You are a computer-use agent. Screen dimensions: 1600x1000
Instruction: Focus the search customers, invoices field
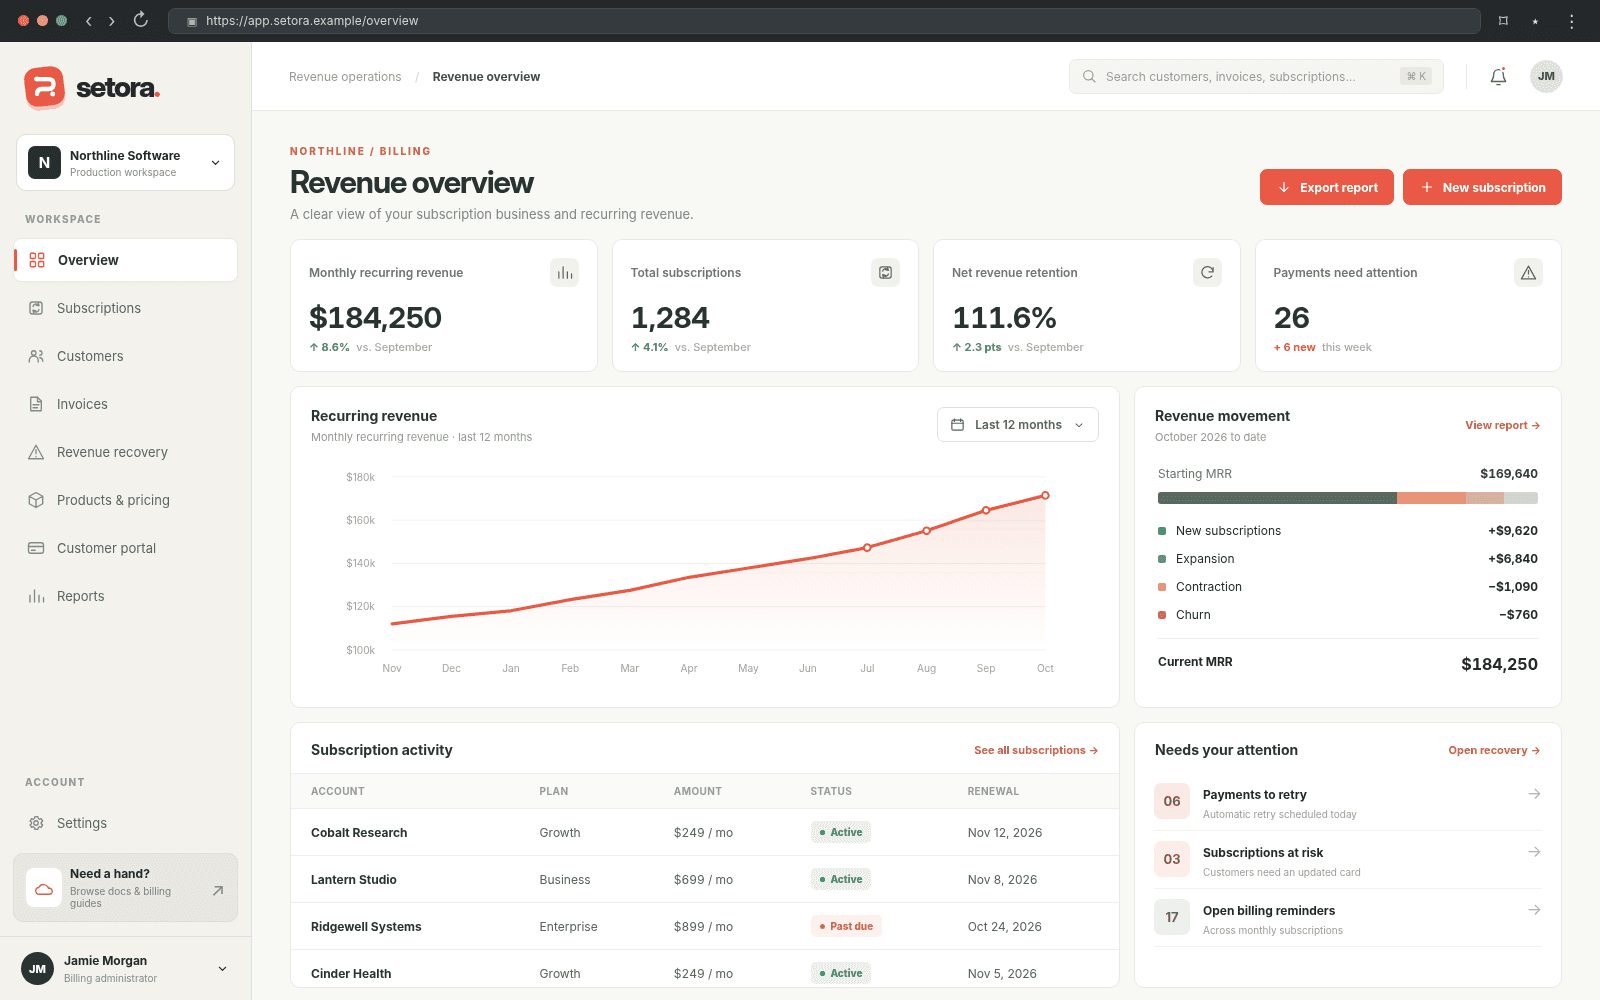tap(1256, 77)
